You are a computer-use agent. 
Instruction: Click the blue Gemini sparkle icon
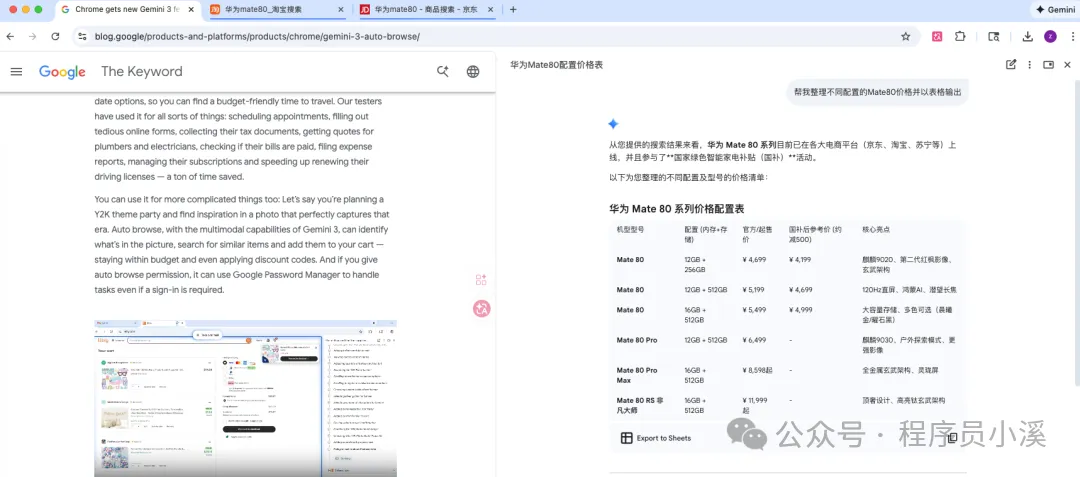(x=613, y=124)
